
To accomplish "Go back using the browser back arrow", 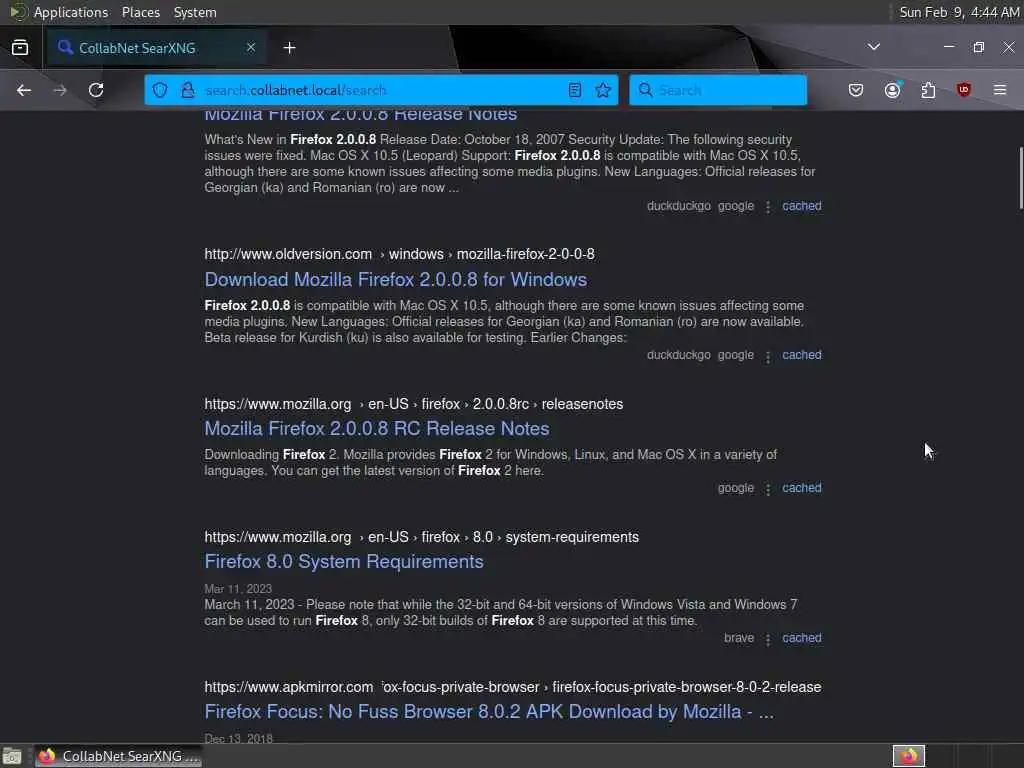I will pos(24,90).
